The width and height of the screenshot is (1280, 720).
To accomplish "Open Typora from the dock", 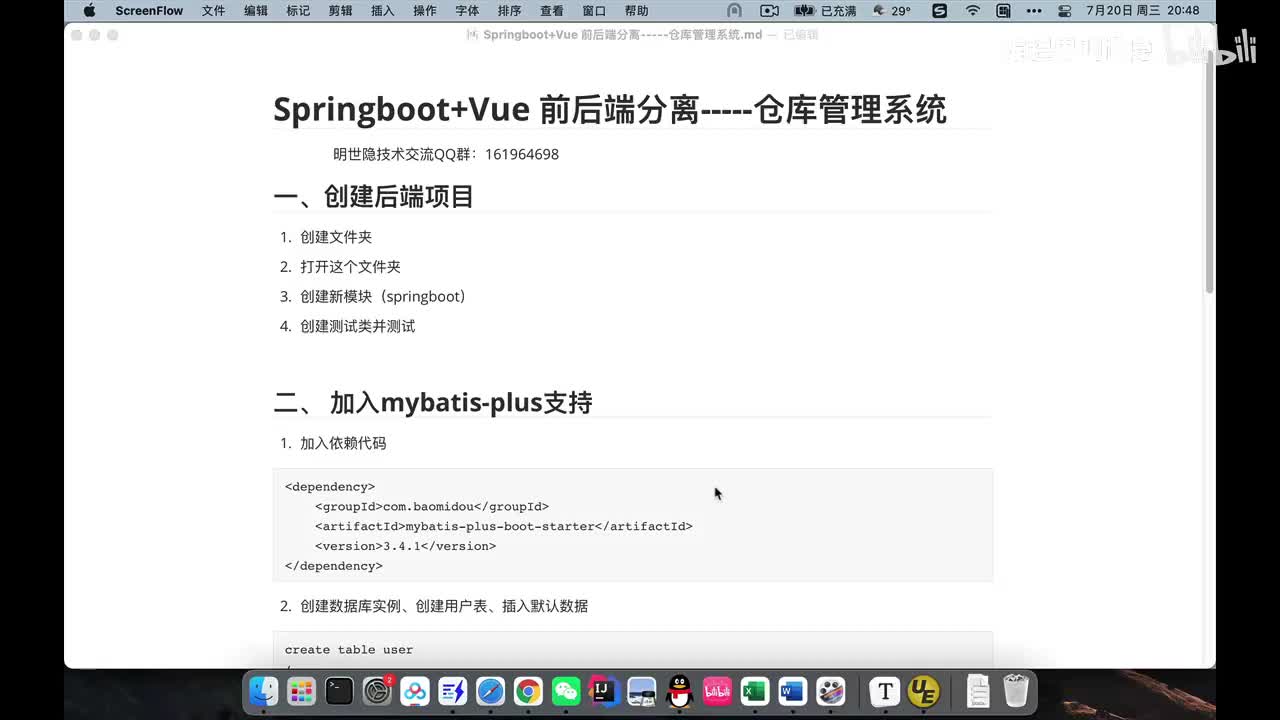I will click(884, 691).
